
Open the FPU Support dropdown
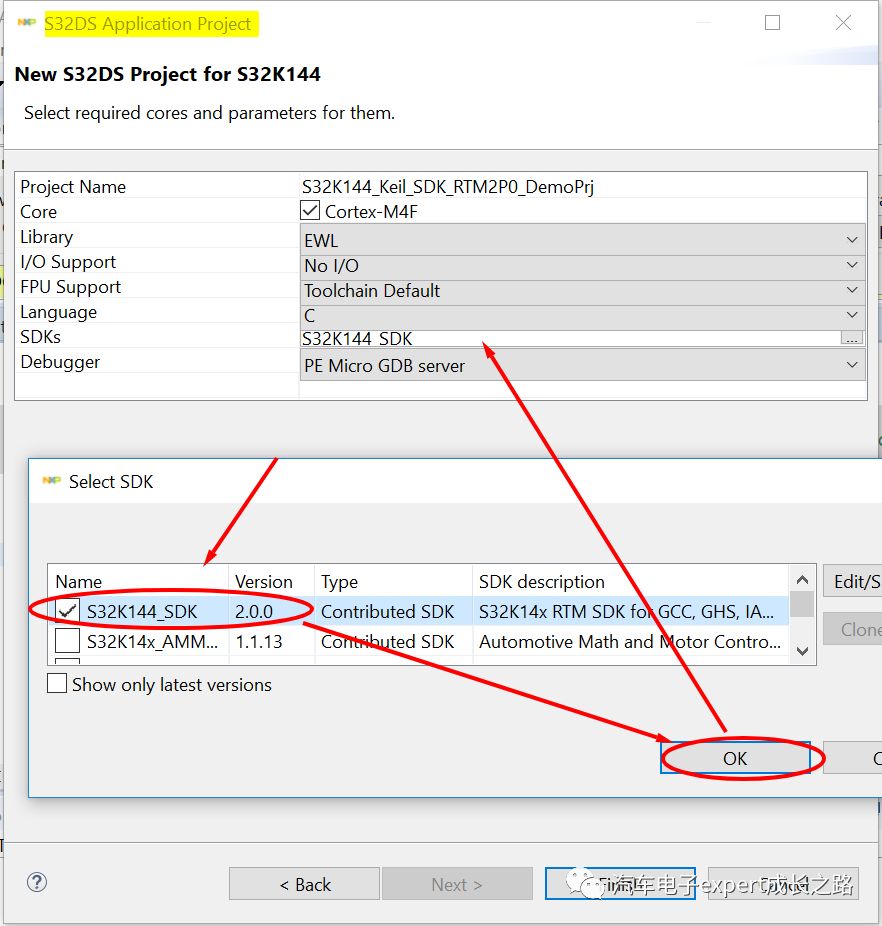850,289
